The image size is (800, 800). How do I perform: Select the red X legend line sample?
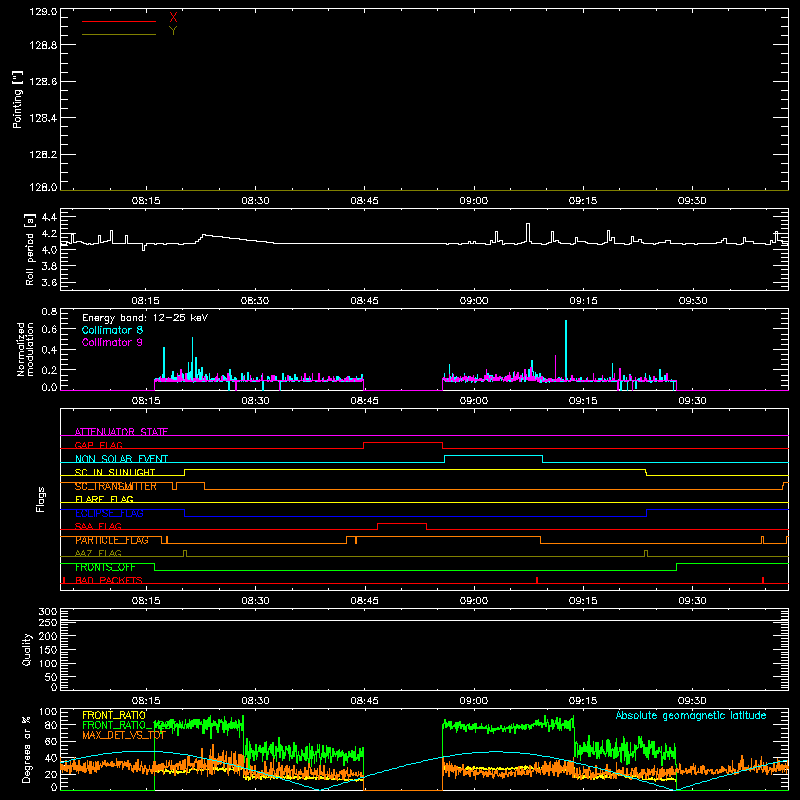tap(119, 21)
